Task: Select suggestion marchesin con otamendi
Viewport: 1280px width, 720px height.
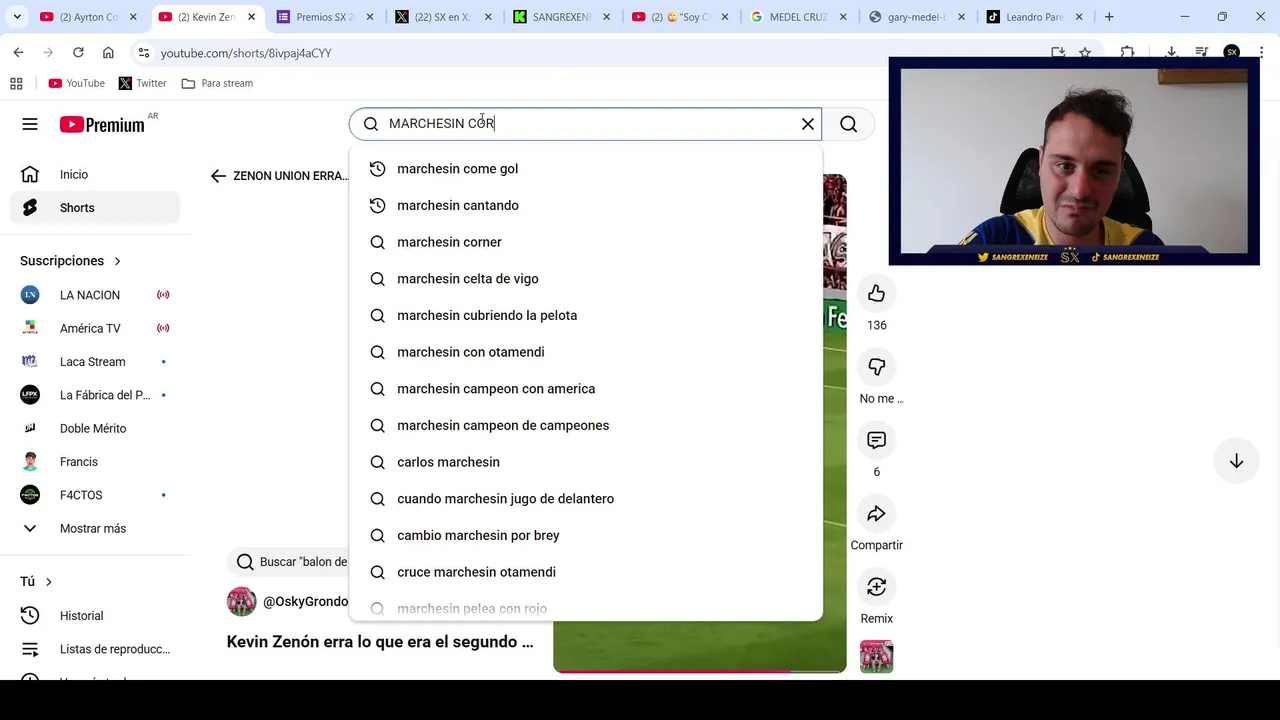Action: 586,352
